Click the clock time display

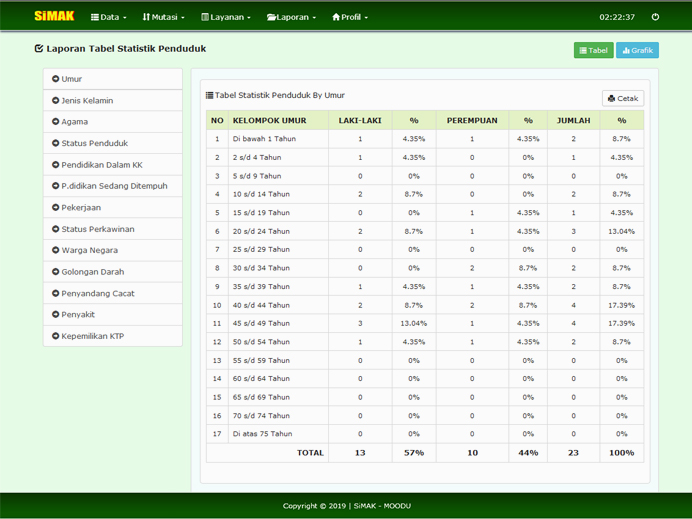point(616,17)
